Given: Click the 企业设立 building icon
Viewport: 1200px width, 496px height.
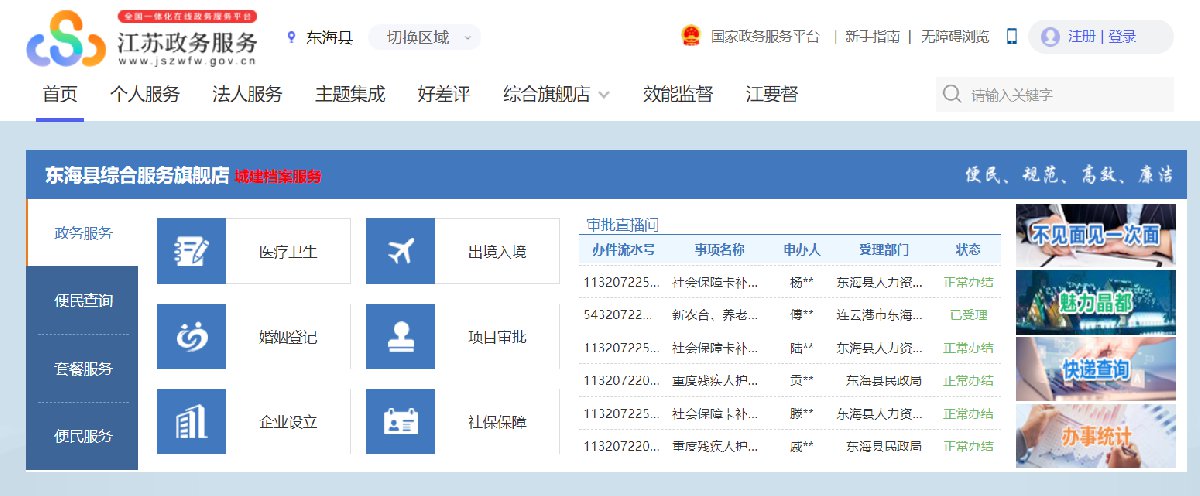Looking at the screenshot, I should pyautogui.click(x=192, y=422).
